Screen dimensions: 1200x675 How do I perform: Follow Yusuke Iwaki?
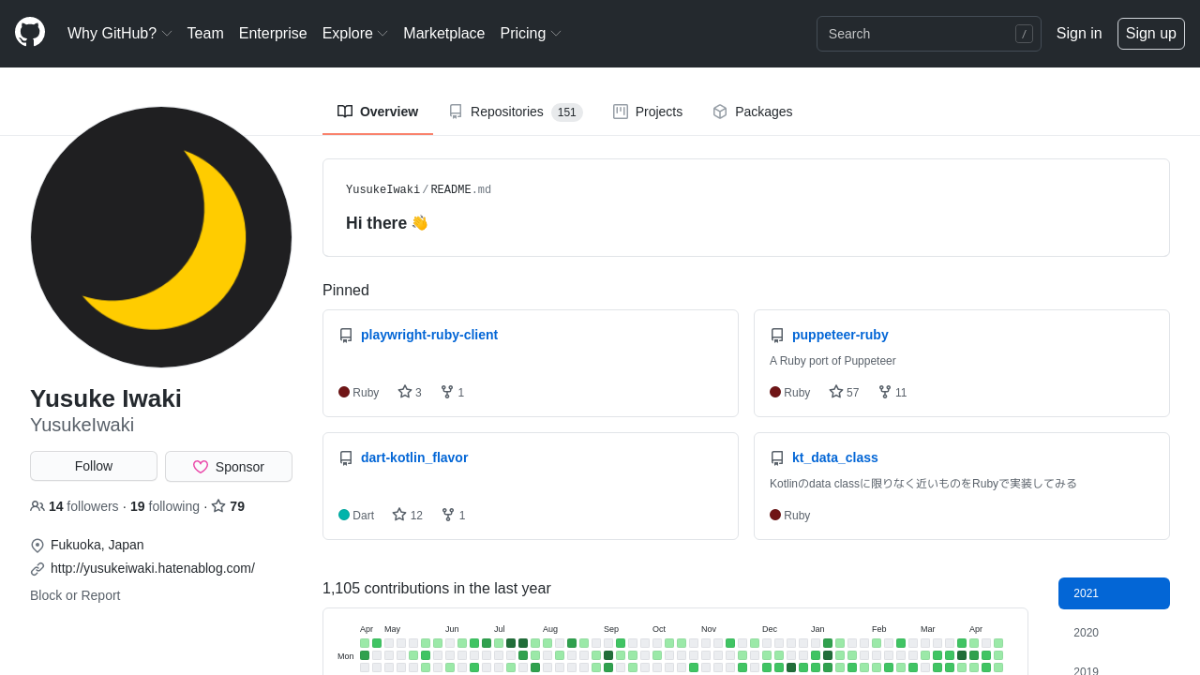94,466
